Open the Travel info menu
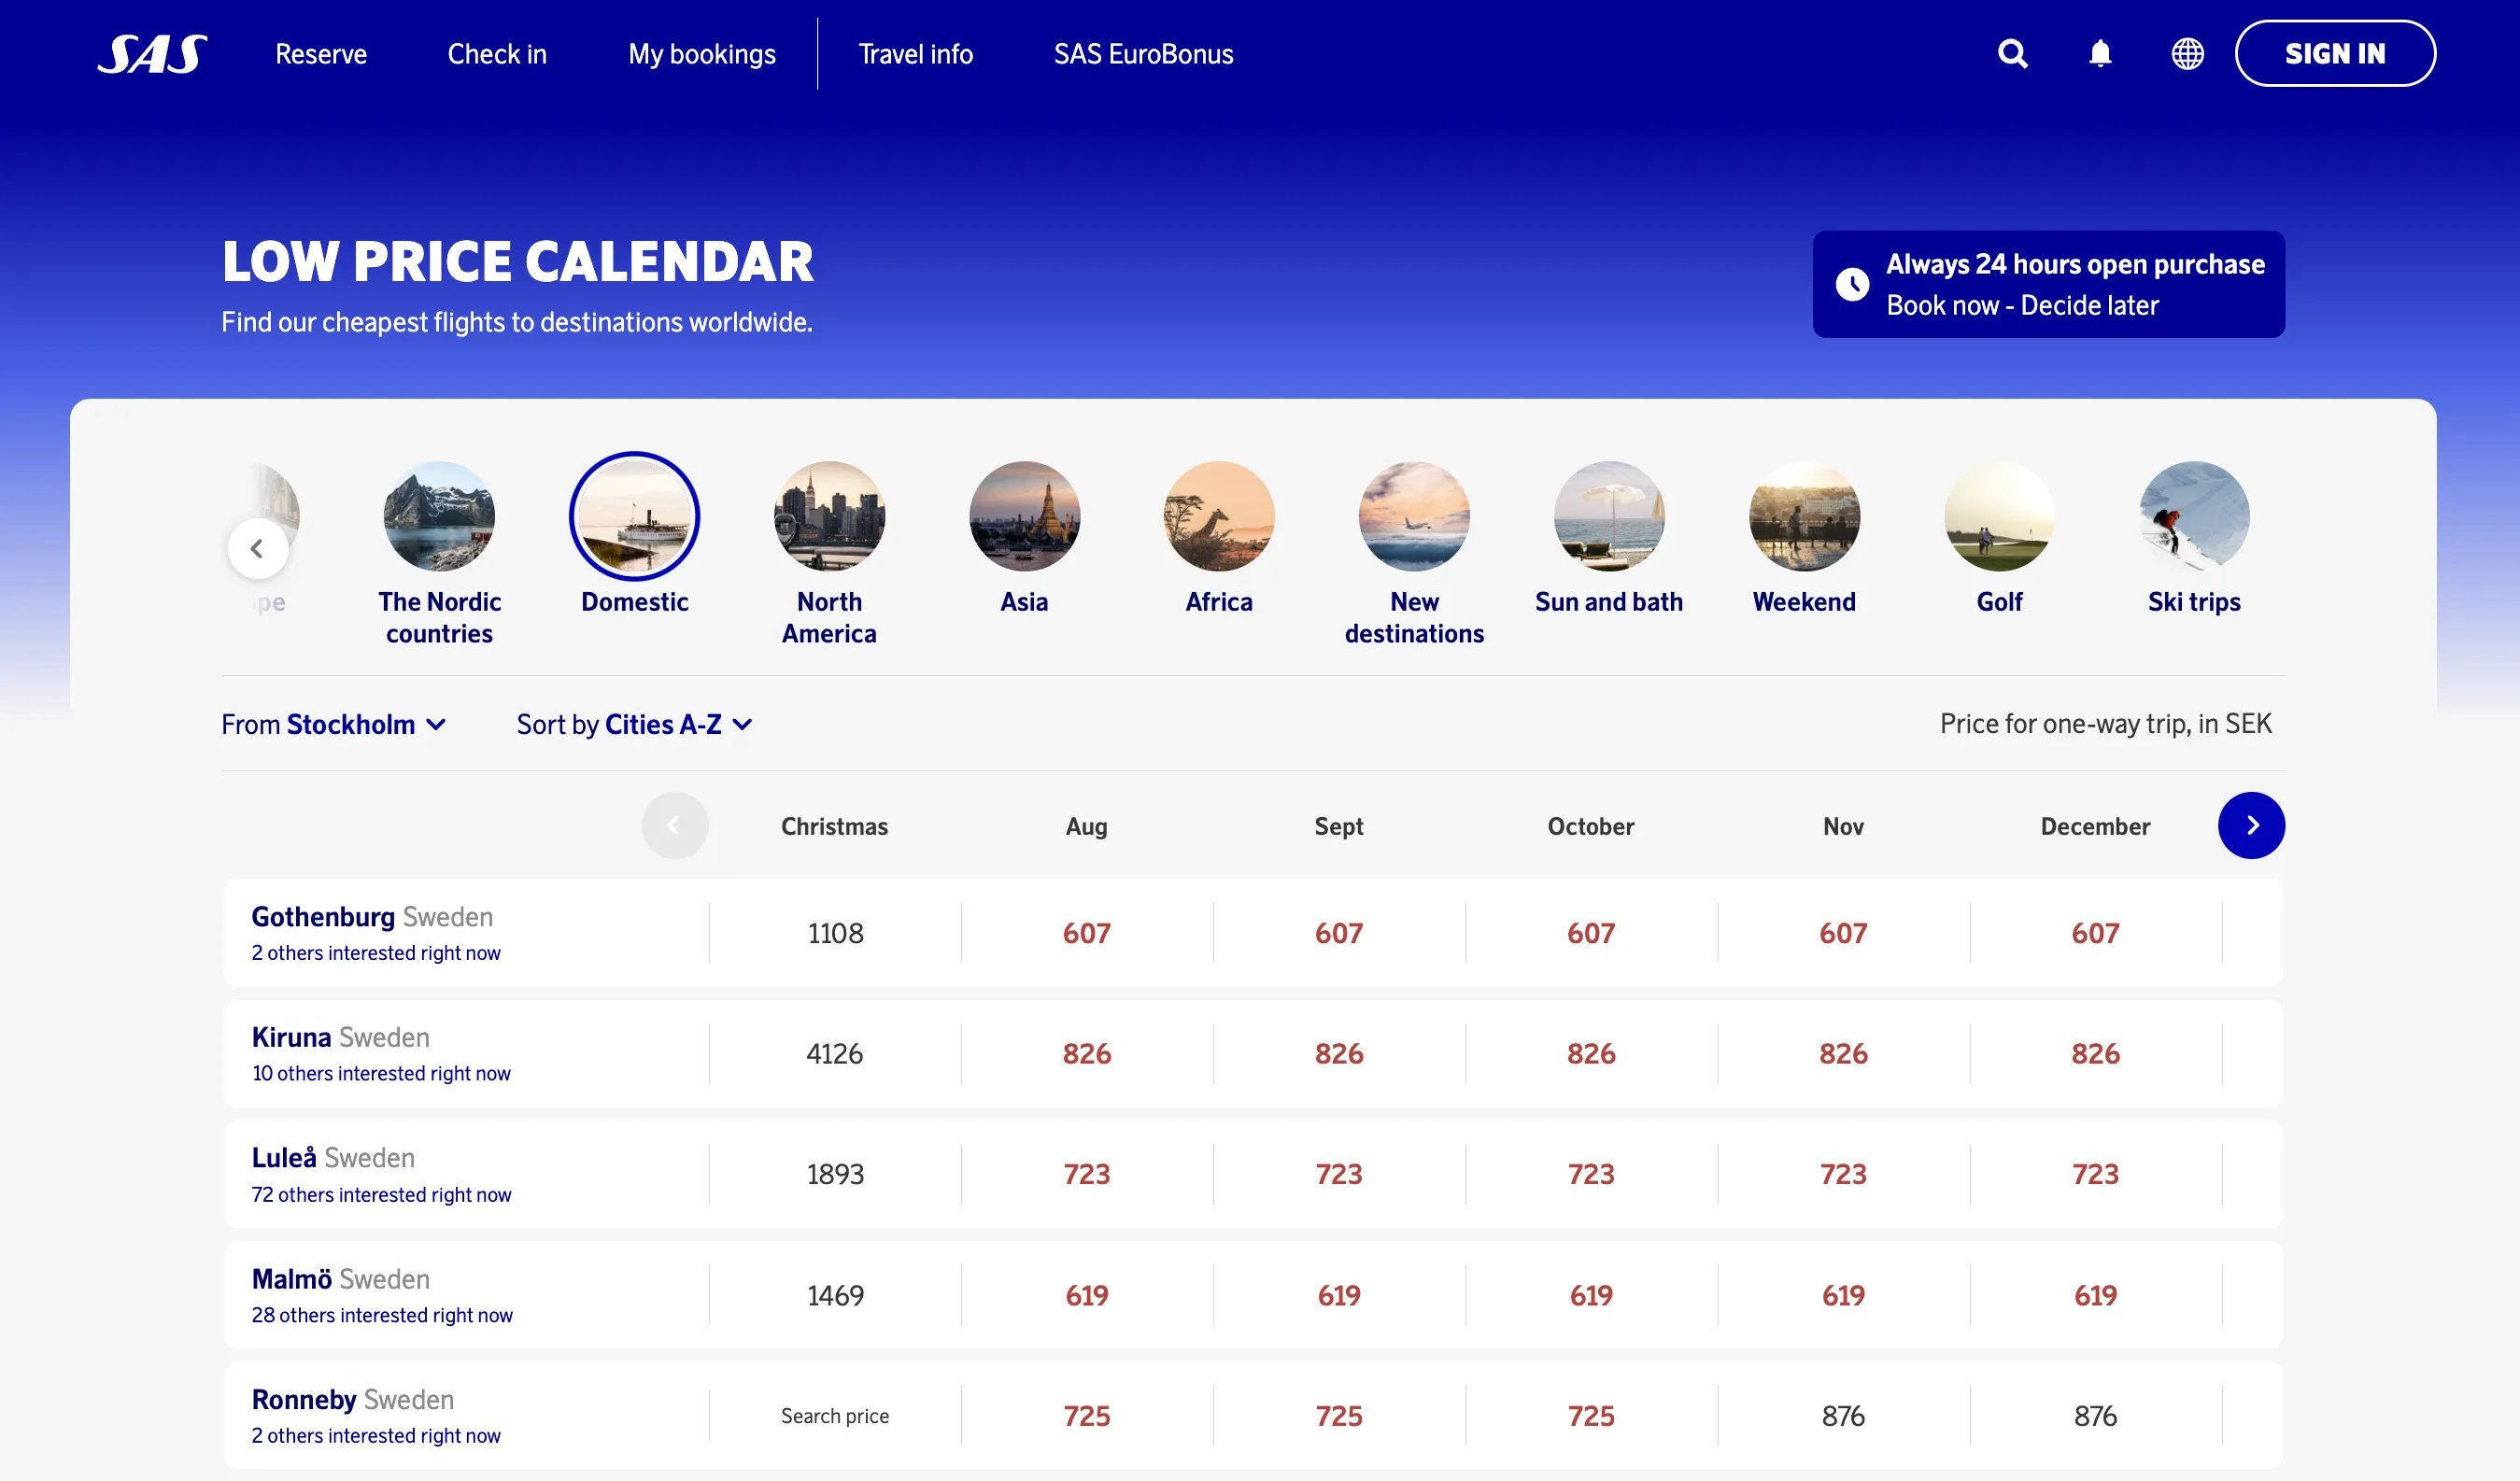The width and height of the screenshot is (2520, 1481). point(915,54)
